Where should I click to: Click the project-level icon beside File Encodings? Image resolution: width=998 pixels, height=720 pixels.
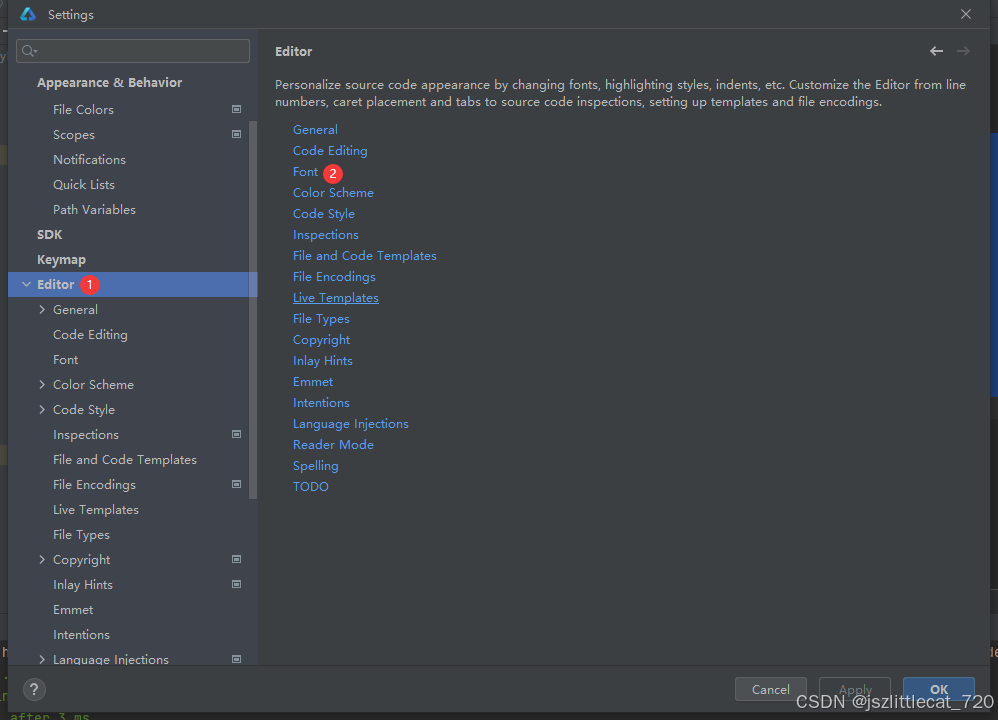237,484
